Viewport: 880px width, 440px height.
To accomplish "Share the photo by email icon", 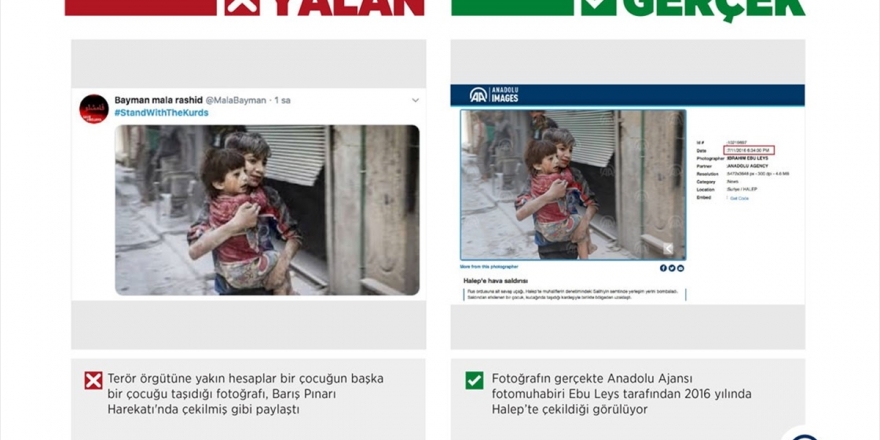I will 680,268.
